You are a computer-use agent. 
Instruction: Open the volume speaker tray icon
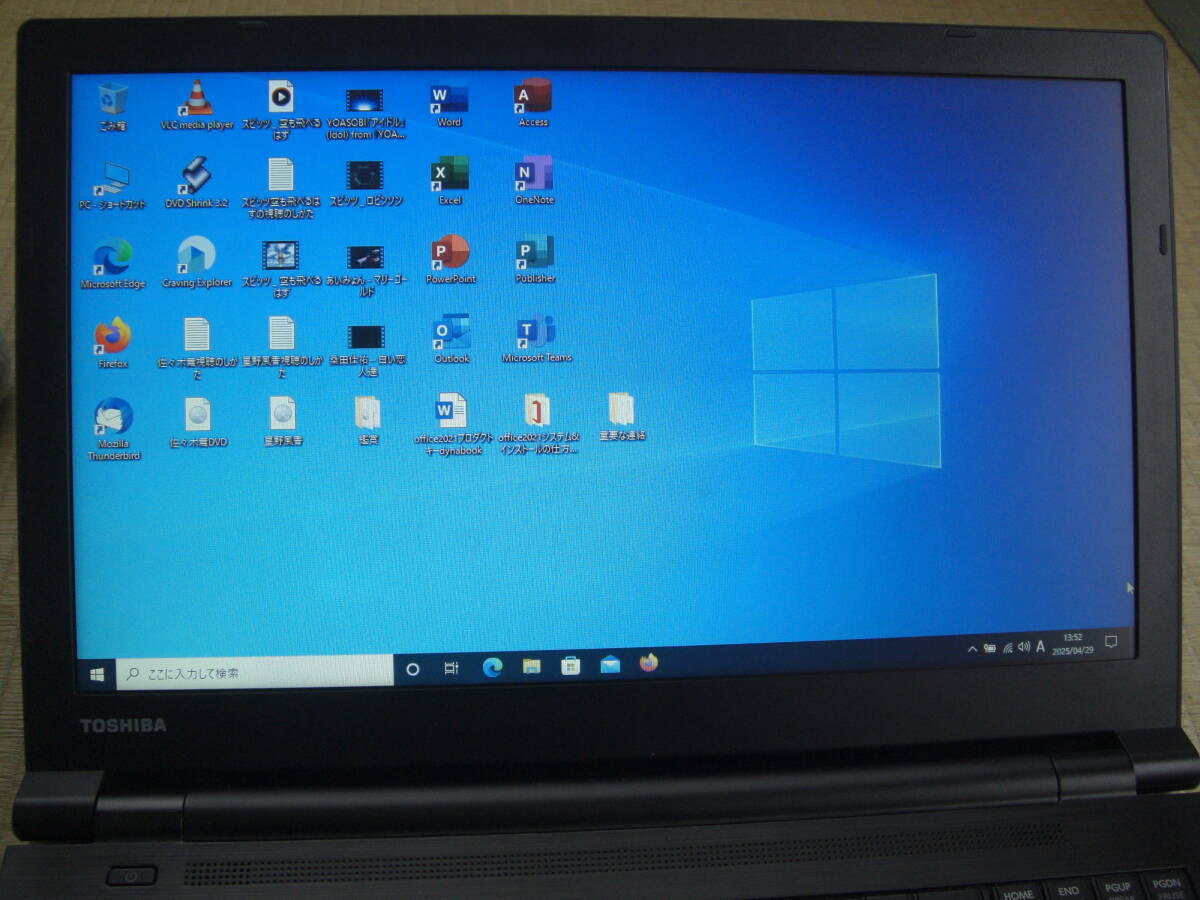[1023, 647]
